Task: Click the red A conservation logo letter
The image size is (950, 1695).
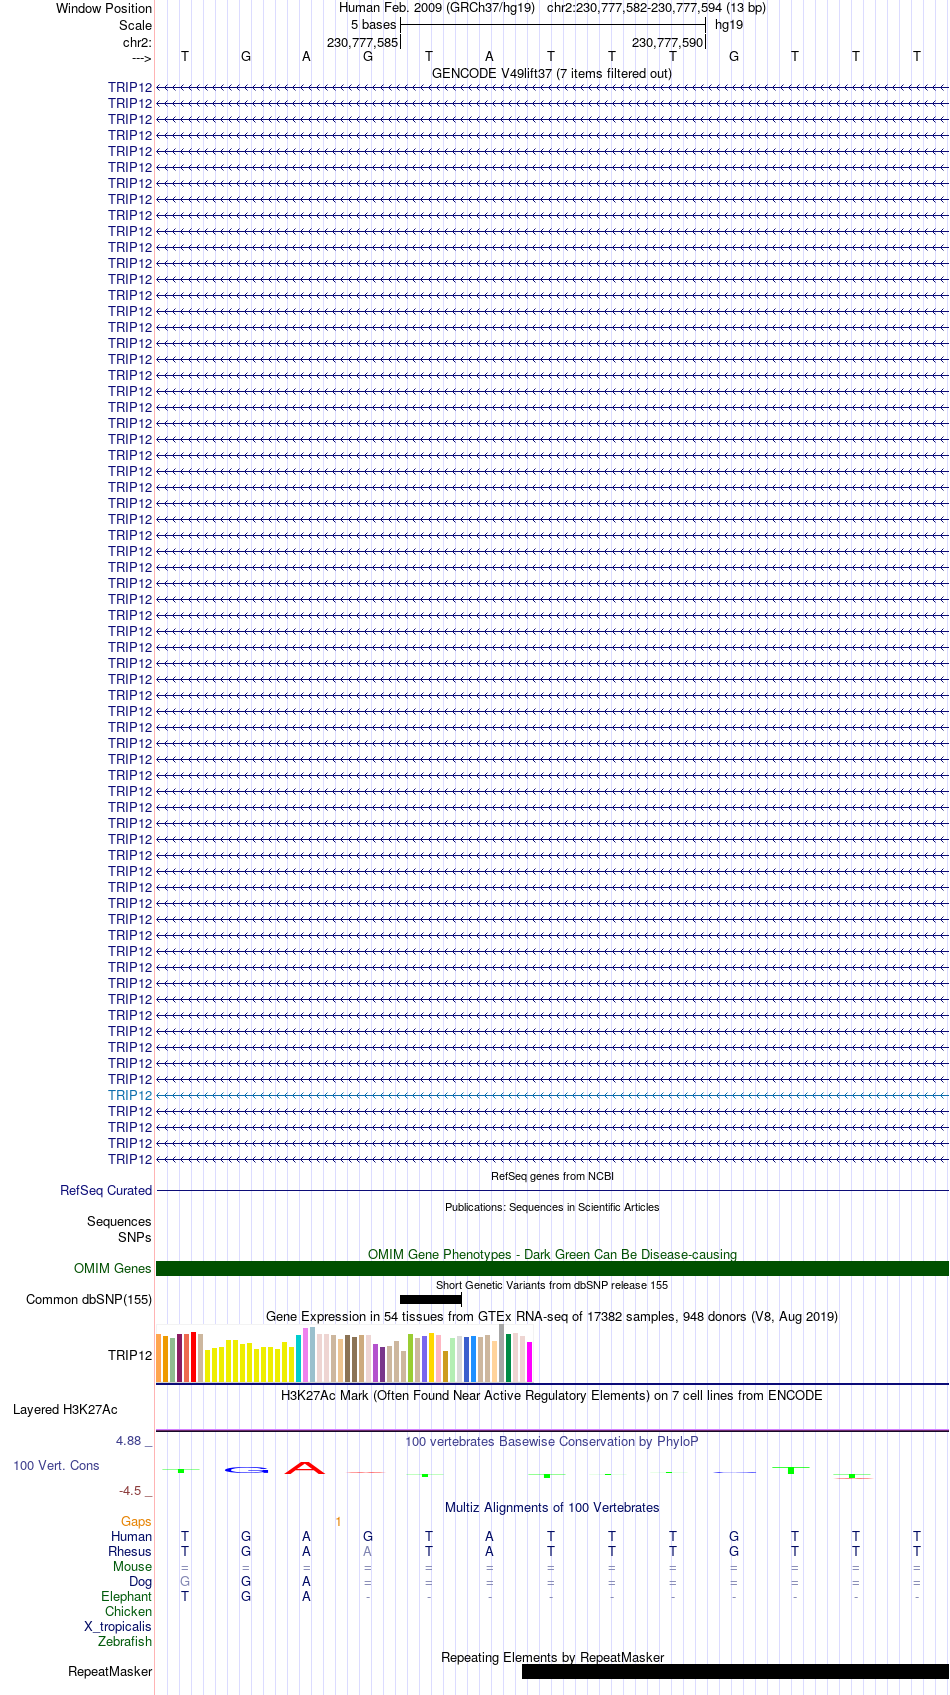Action: click(x=306, y=1468)
